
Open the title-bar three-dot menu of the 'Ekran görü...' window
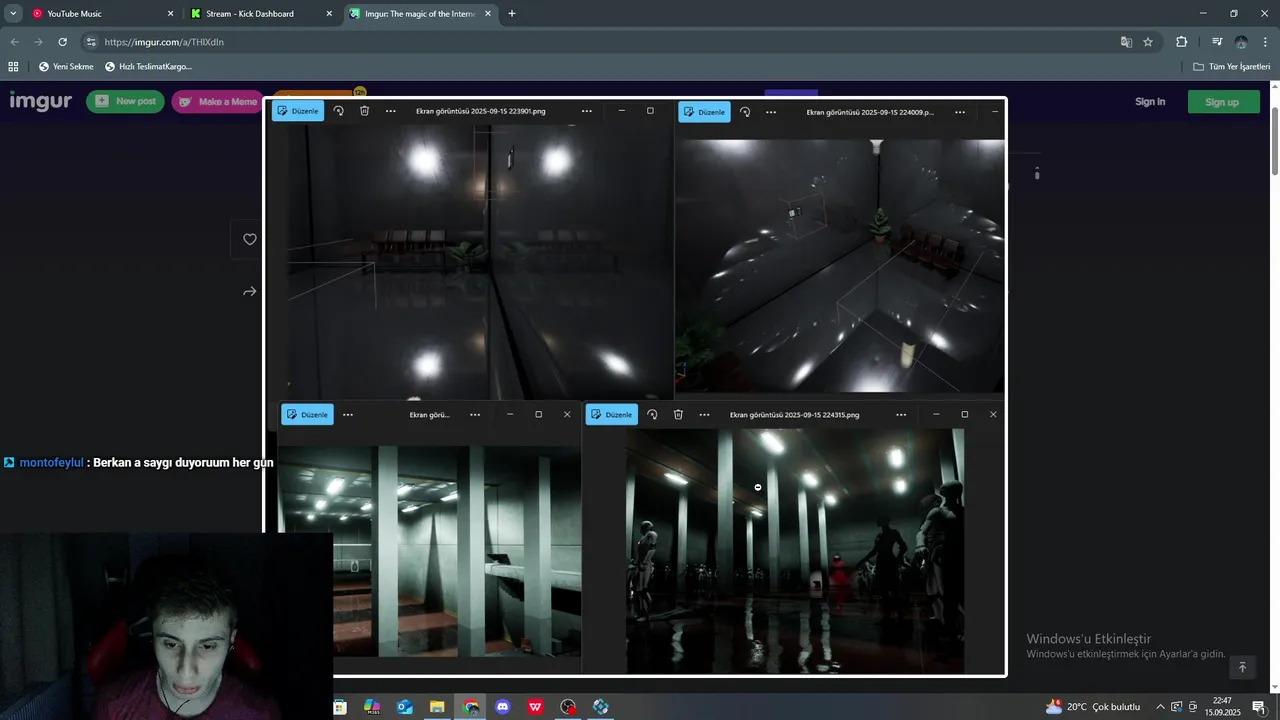click(x=475, y=415)
